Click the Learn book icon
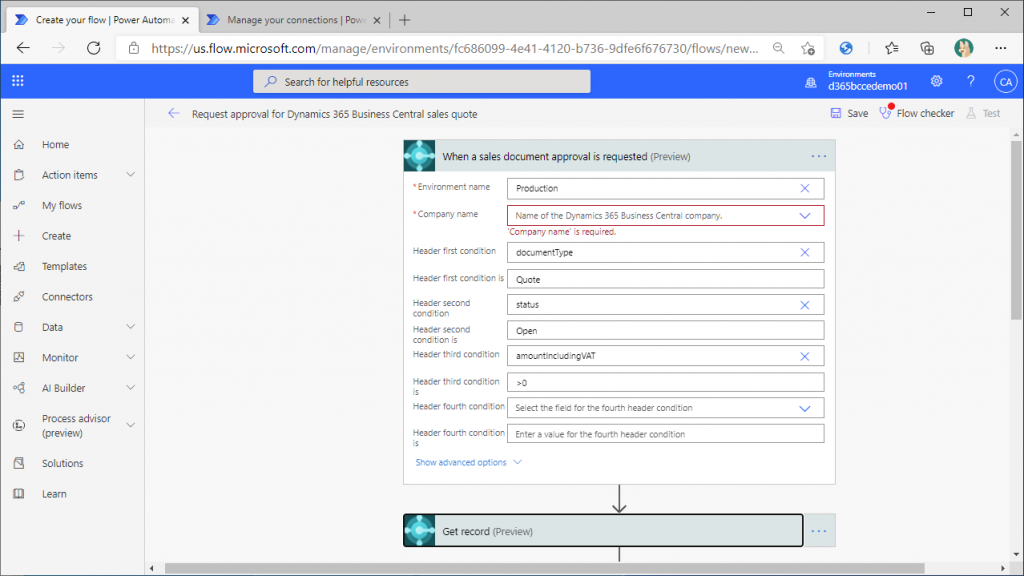 point(19,494)
